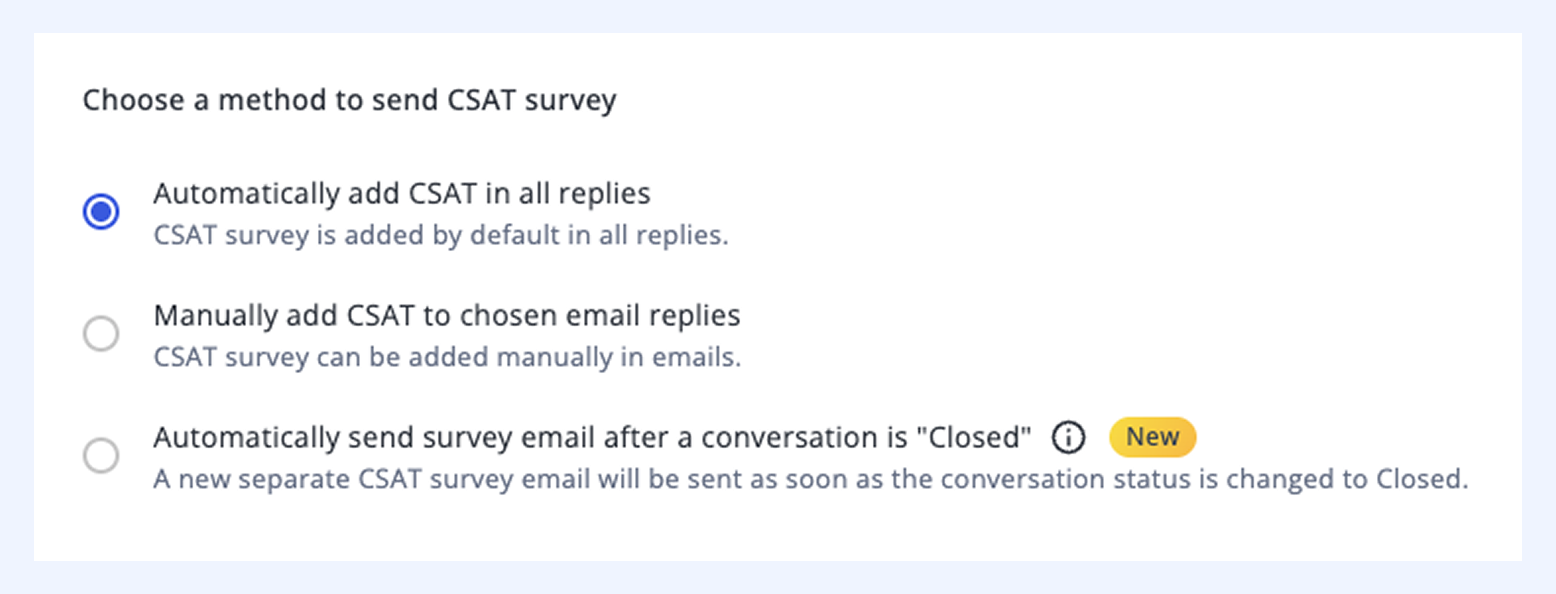Click the "Manually add CSAT to chosen email replies" label

click(447, 316)
